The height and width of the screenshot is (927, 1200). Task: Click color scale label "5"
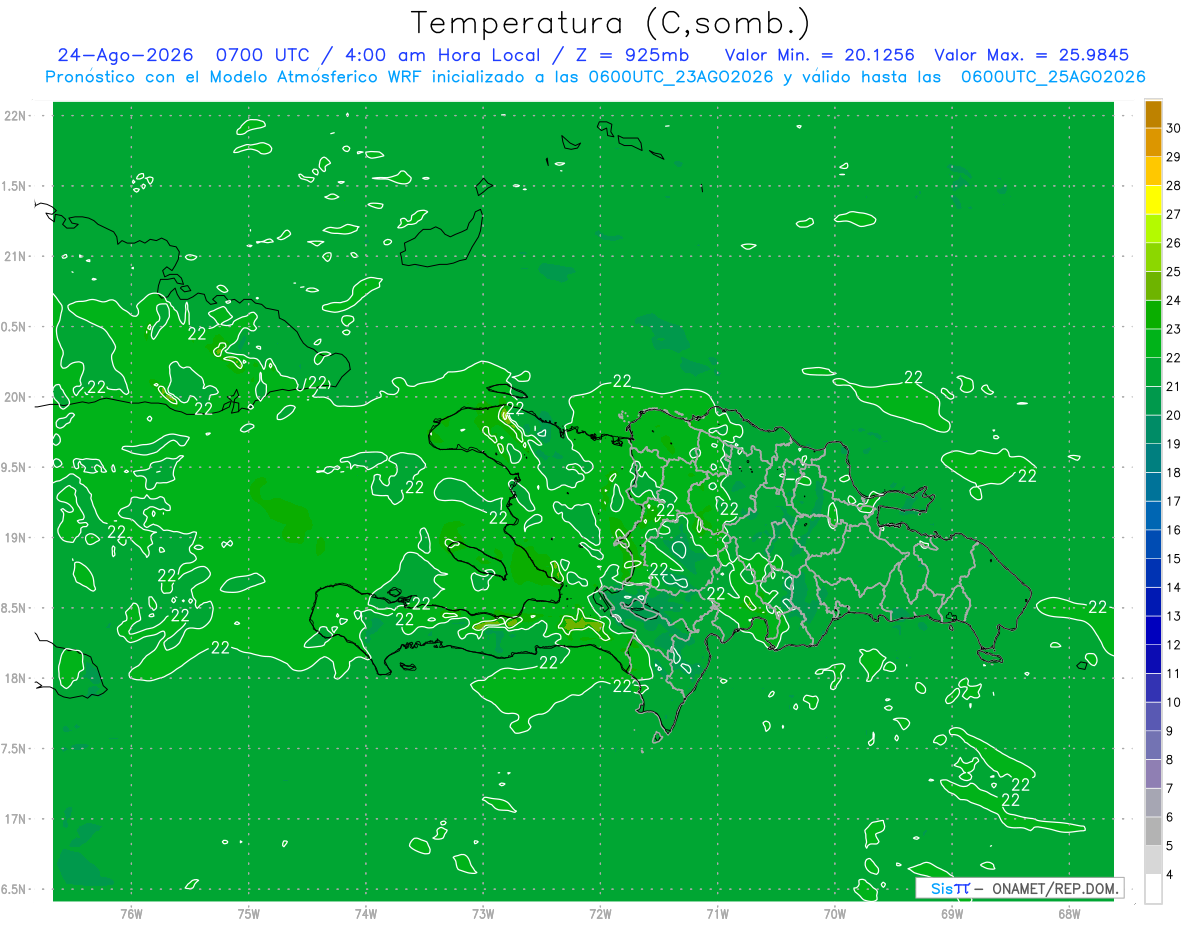coord(1170,846)
